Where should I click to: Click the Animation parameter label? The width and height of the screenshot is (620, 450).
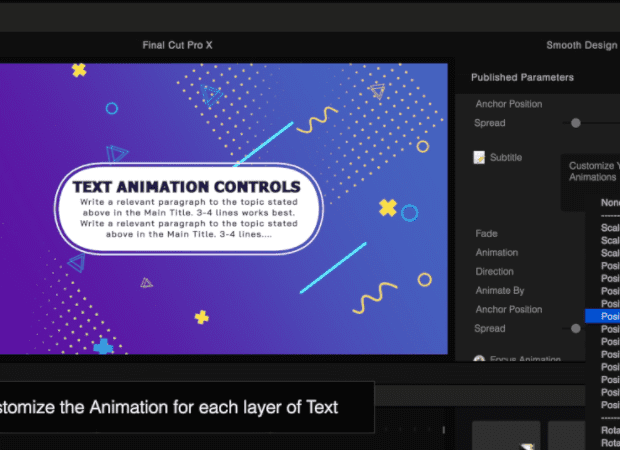point(497,253)
